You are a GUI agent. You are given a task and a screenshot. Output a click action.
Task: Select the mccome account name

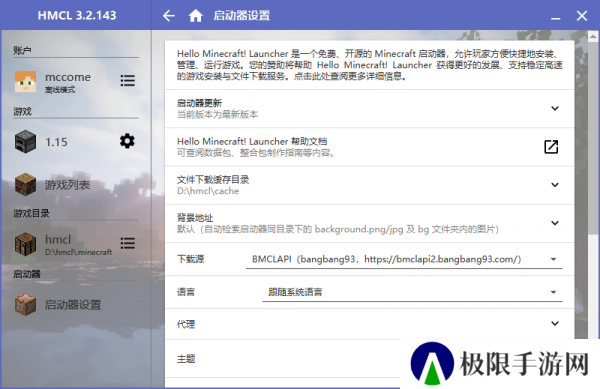68,77
